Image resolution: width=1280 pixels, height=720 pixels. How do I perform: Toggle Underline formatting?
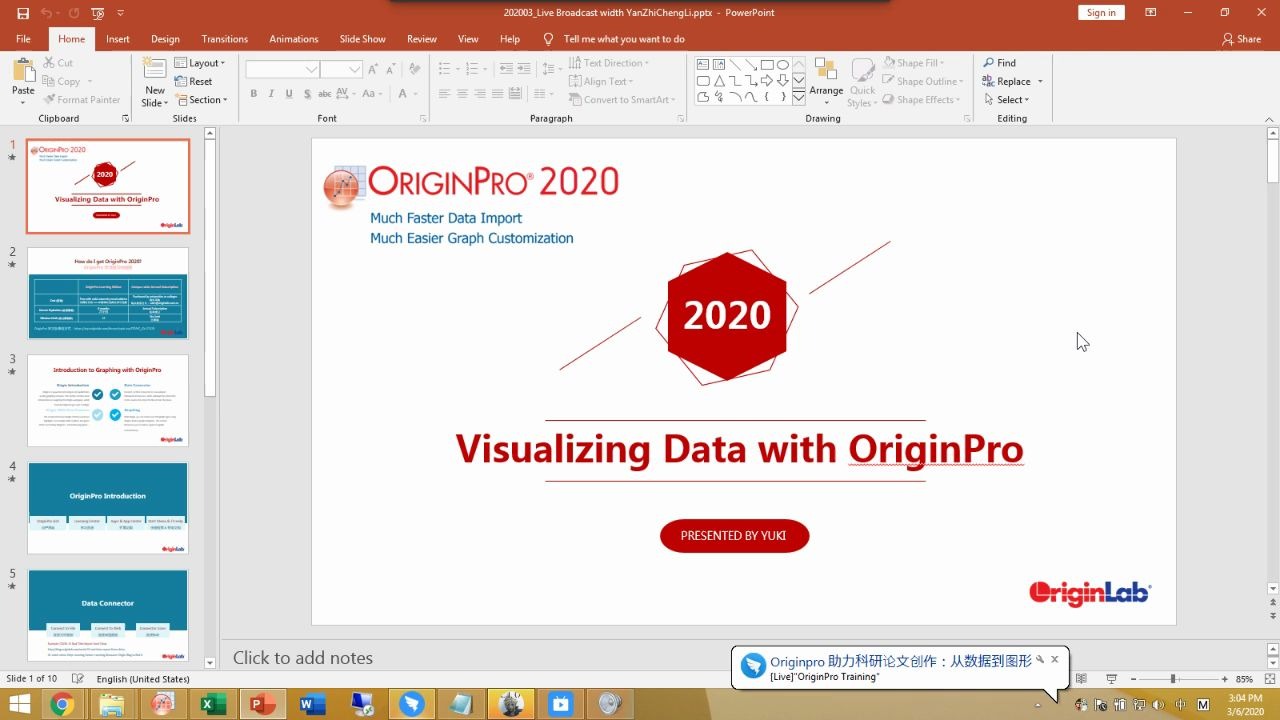click(290, 94)
